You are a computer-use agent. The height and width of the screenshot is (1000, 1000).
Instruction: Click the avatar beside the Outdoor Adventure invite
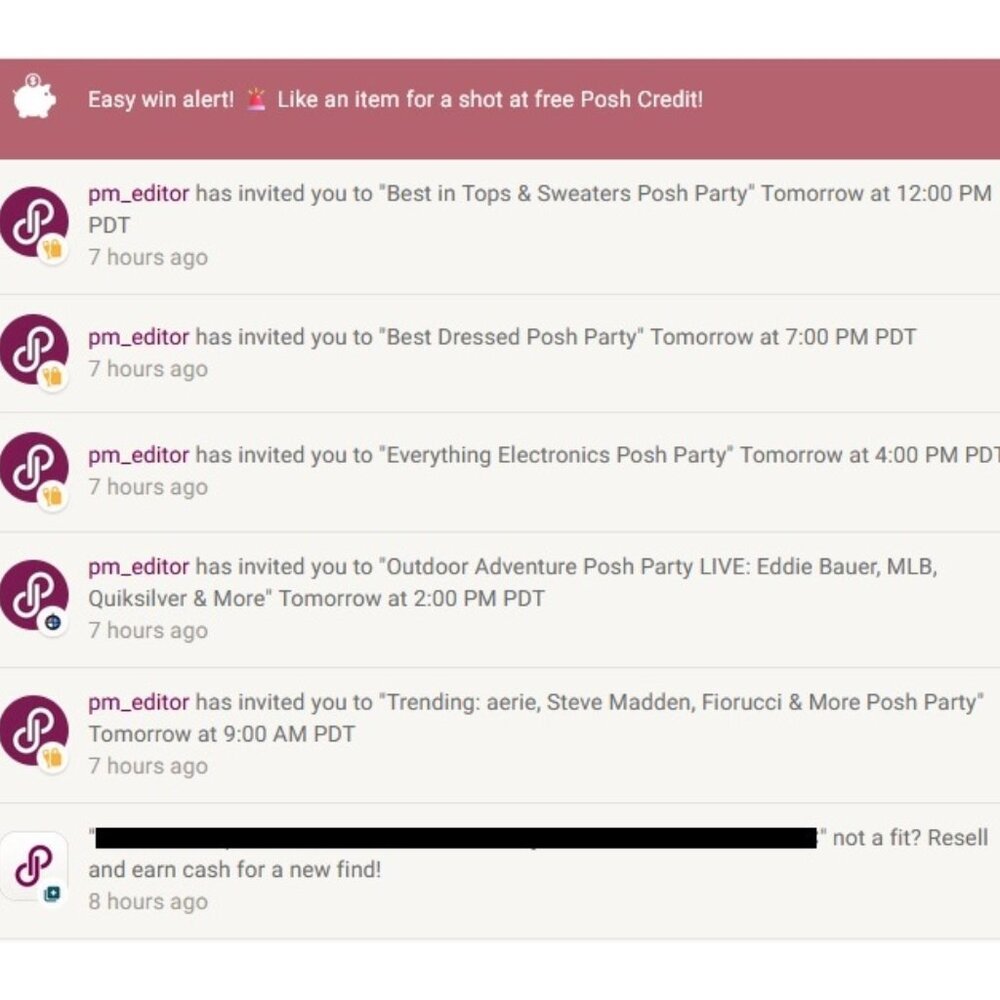click(34, 595)
